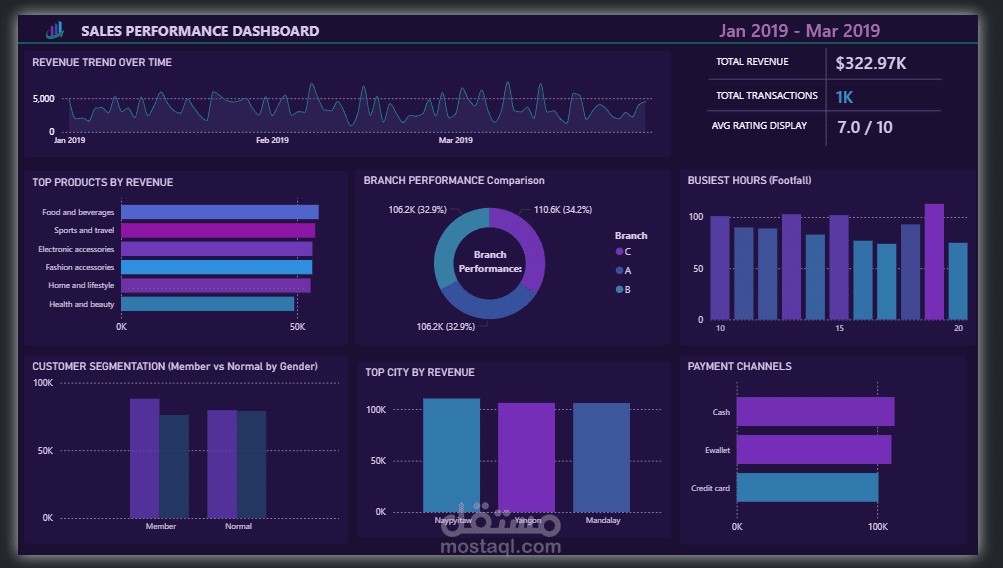The width and height of the screenshot is (1003, 568).
Task: Click the 'AVG RATING DISPLAY' KPI label
Action: click(759, 125)
